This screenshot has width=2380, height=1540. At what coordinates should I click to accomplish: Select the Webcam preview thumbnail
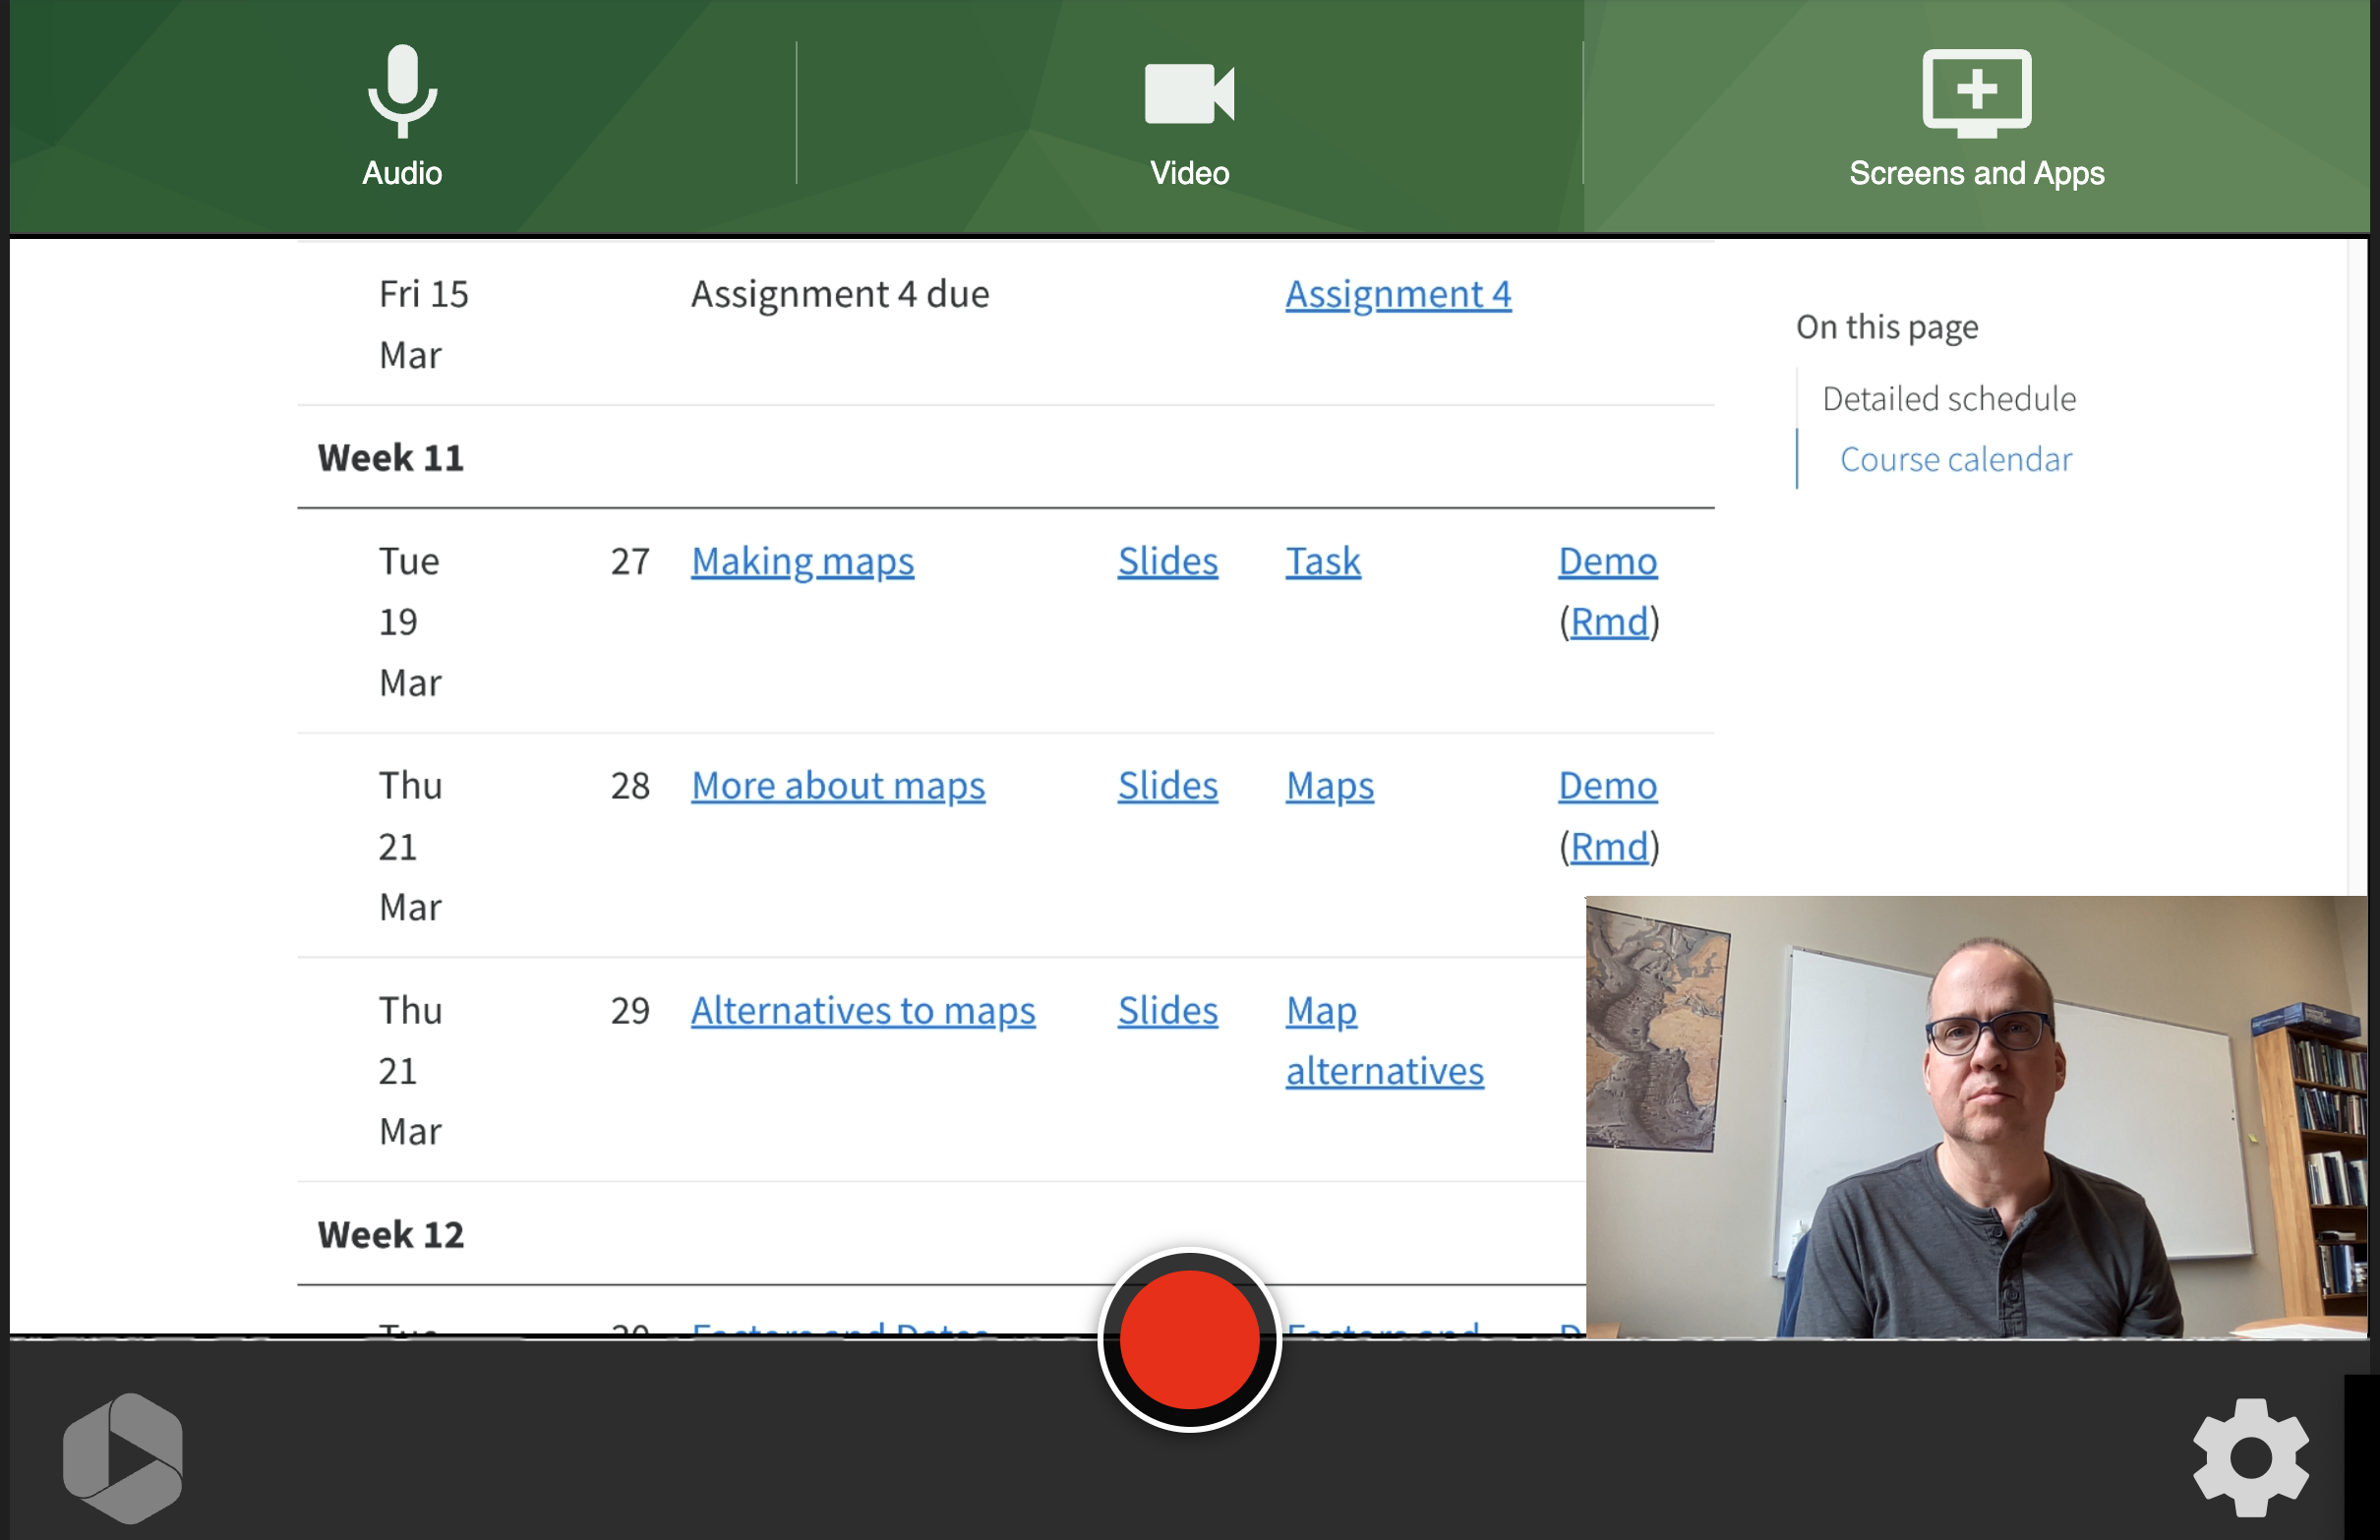(x=1976, y=1116)
